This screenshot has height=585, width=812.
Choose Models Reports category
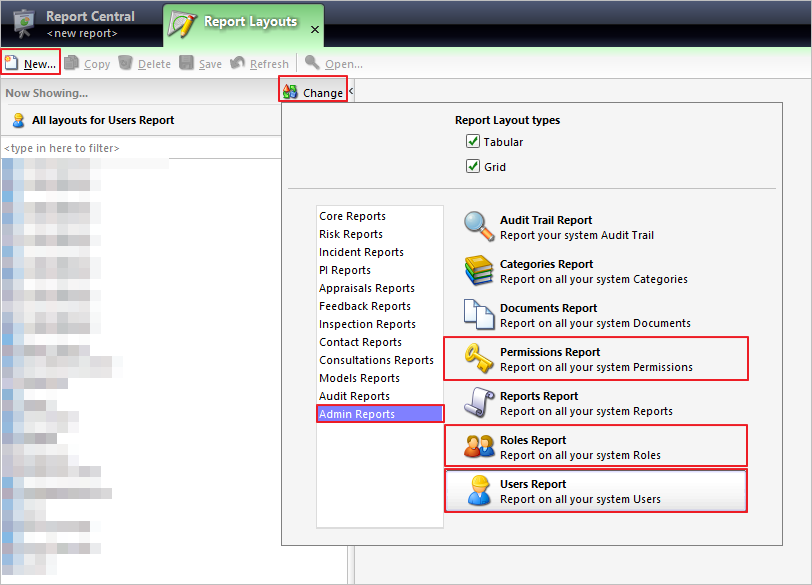click(359, 378)
